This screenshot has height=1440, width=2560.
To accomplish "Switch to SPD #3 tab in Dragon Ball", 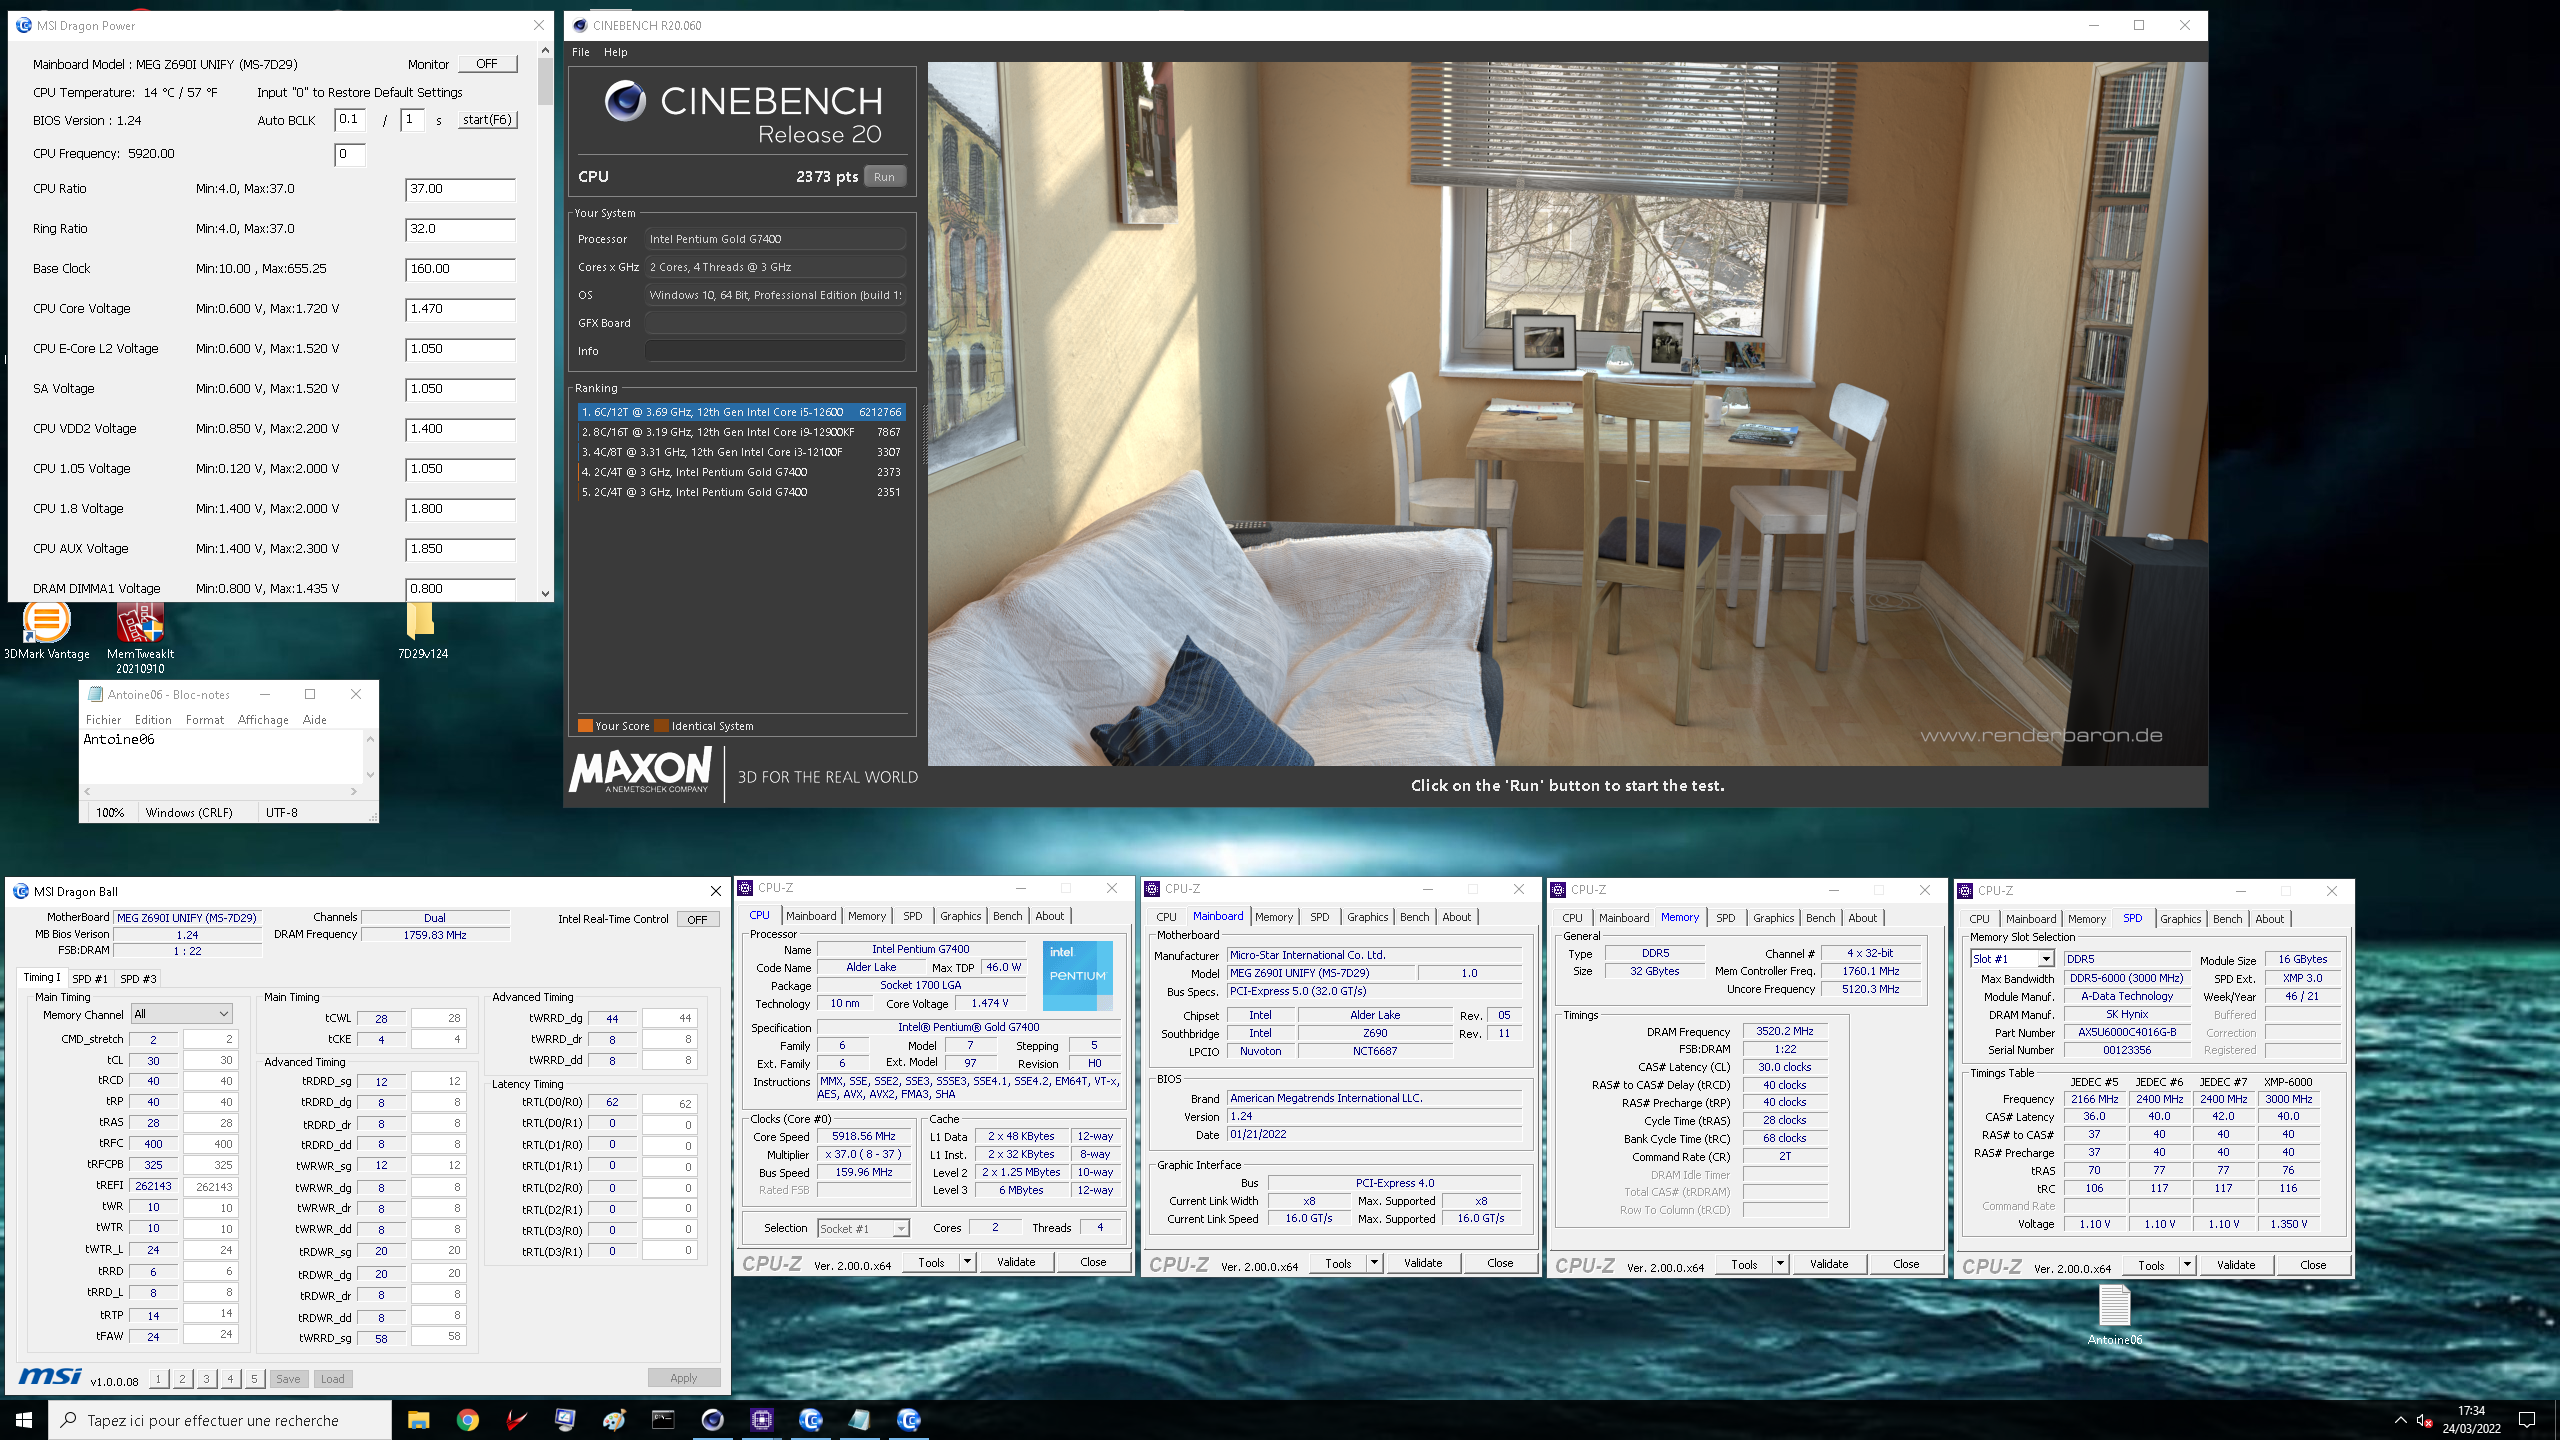I will 138,979.
